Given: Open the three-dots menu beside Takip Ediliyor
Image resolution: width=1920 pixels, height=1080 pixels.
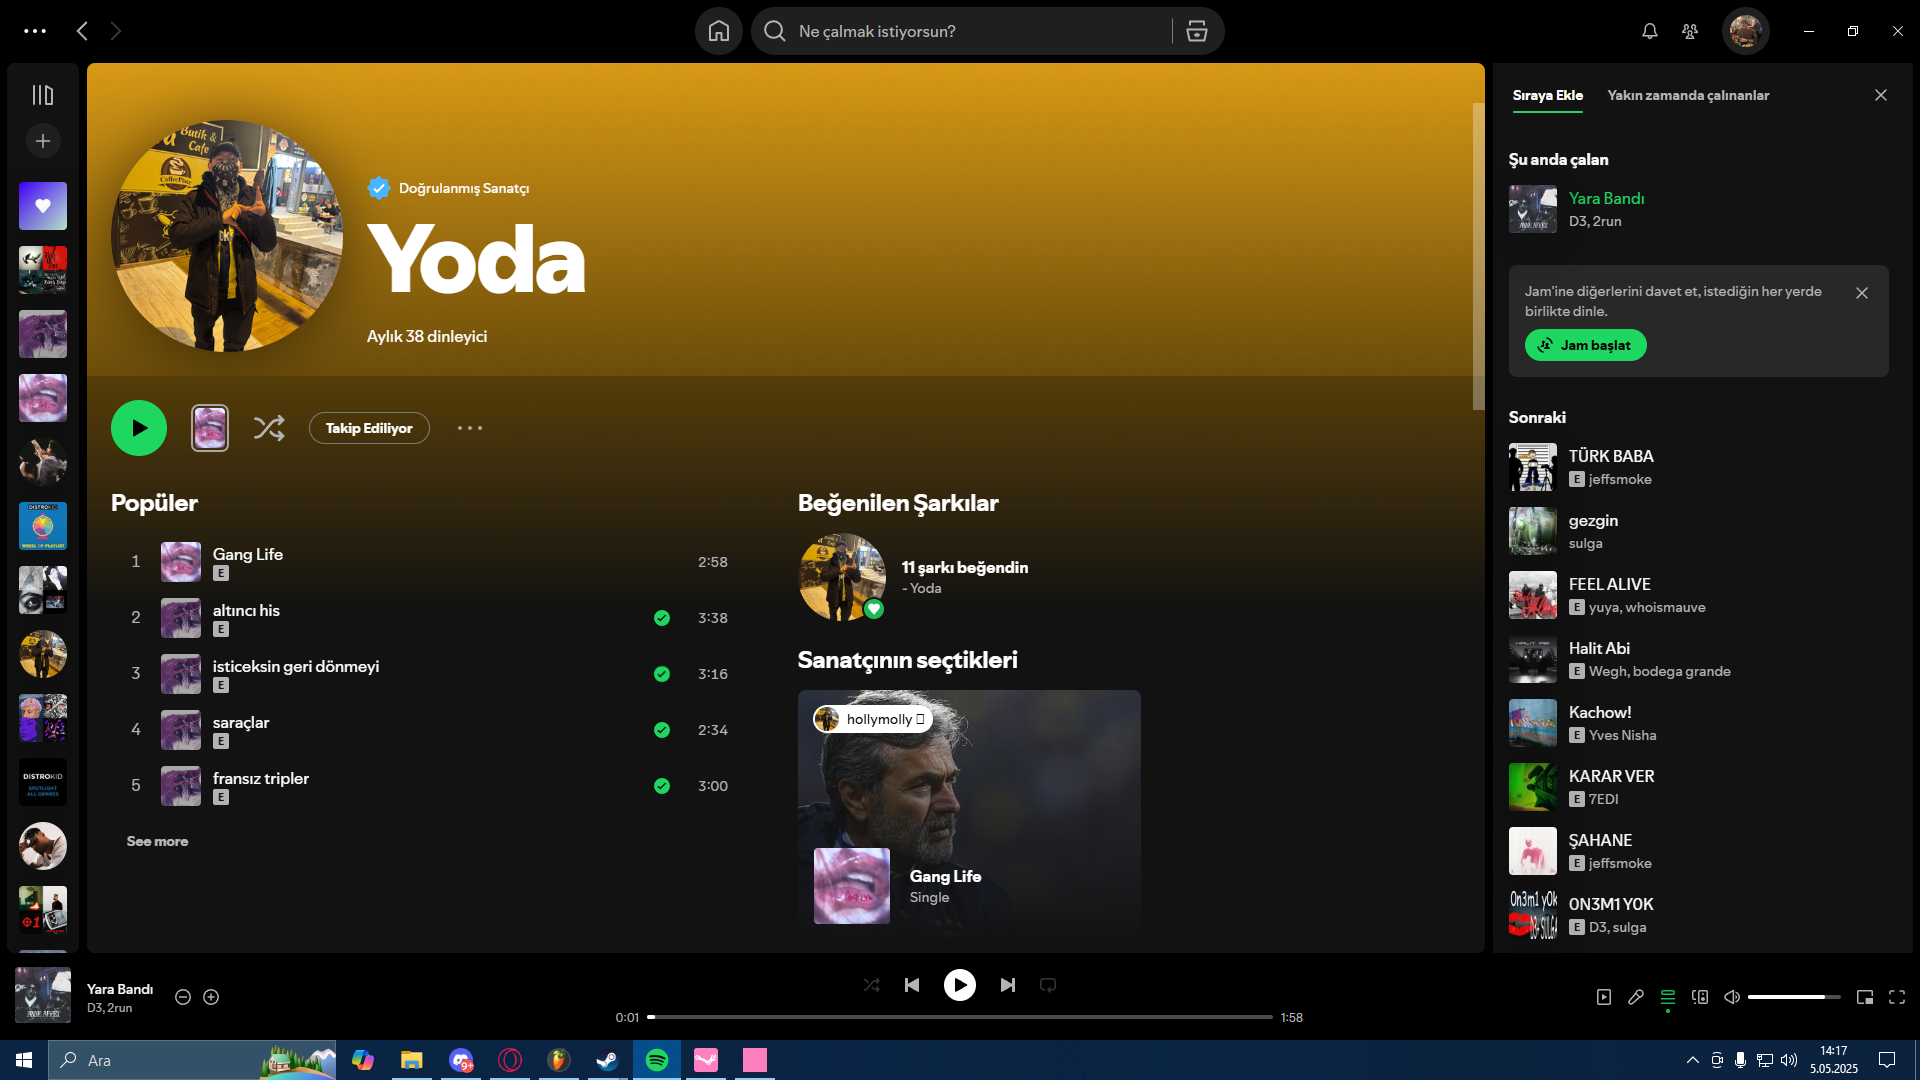Looking at the screenshot, I should point(469,428).
